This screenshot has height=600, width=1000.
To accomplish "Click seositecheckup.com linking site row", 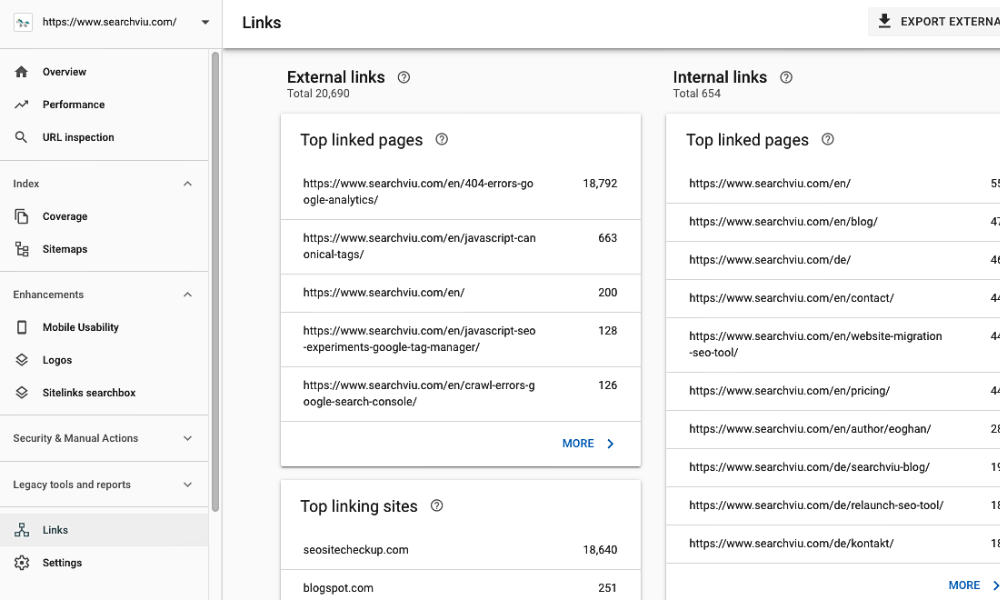I will click(x=460, y=550).
